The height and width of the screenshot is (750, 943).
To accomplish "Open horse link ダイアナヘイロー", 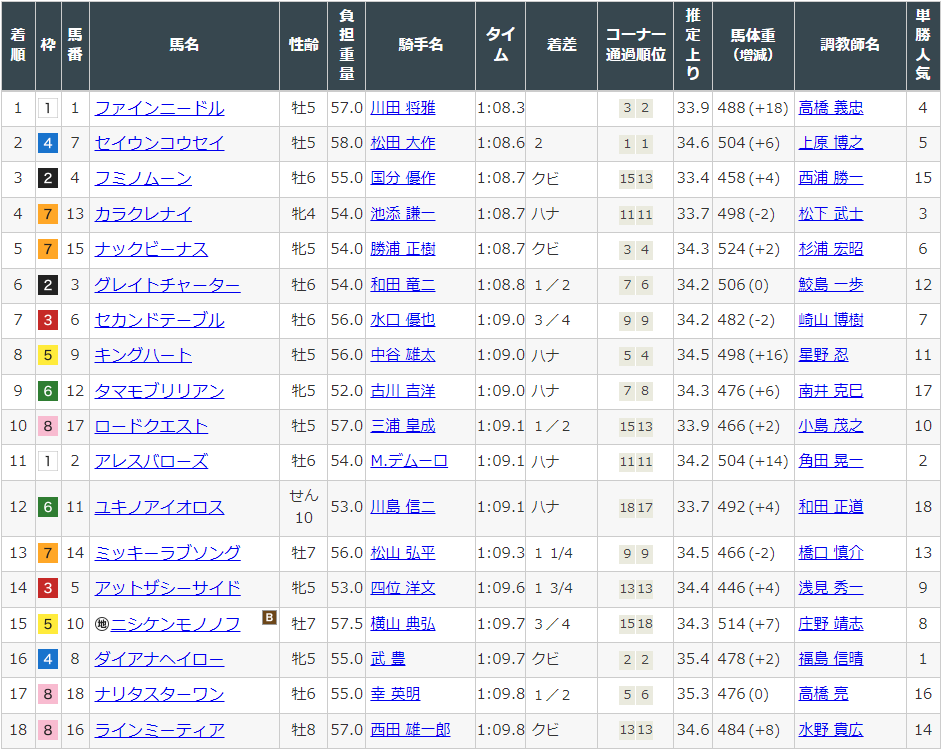I will click(x=159, y=659).
